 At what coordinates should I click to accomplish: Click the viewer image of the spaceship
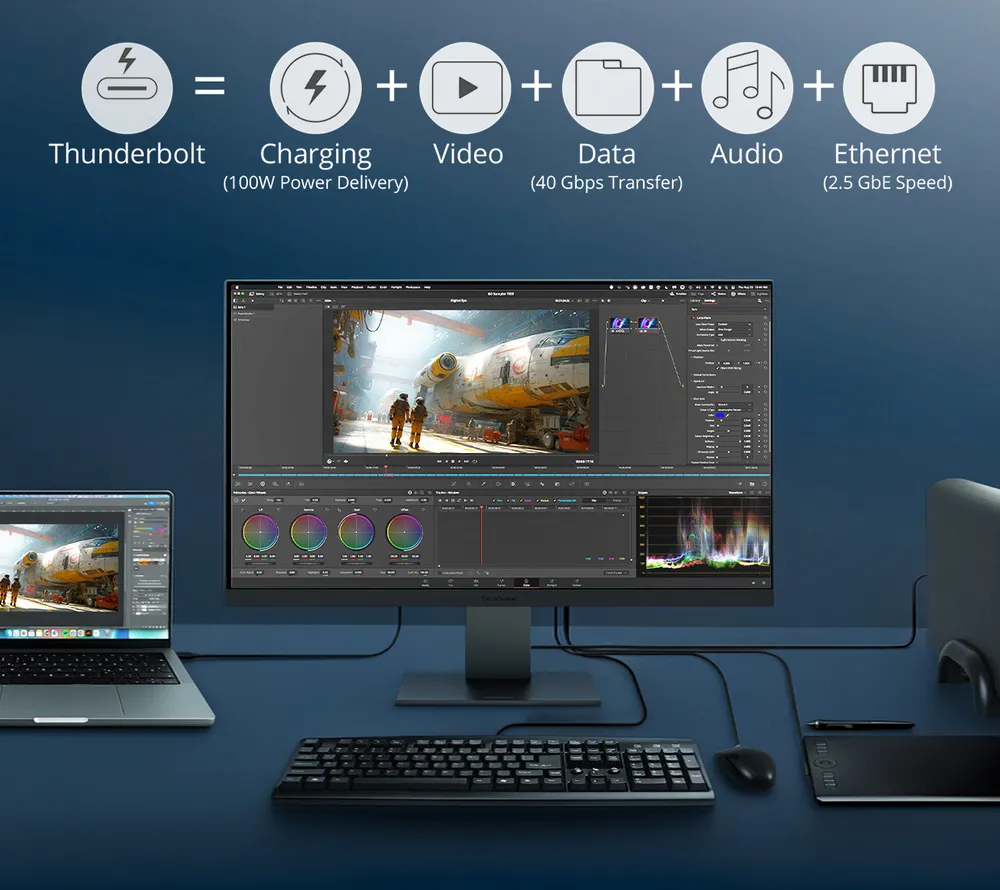[461, 380]
